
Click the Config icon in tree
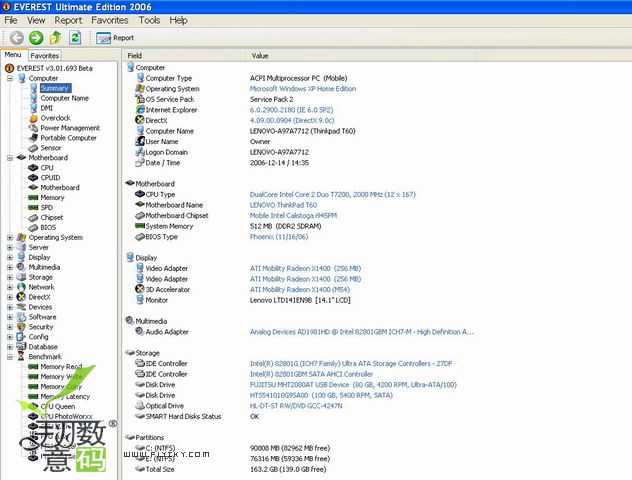click(x=21, y=337)
